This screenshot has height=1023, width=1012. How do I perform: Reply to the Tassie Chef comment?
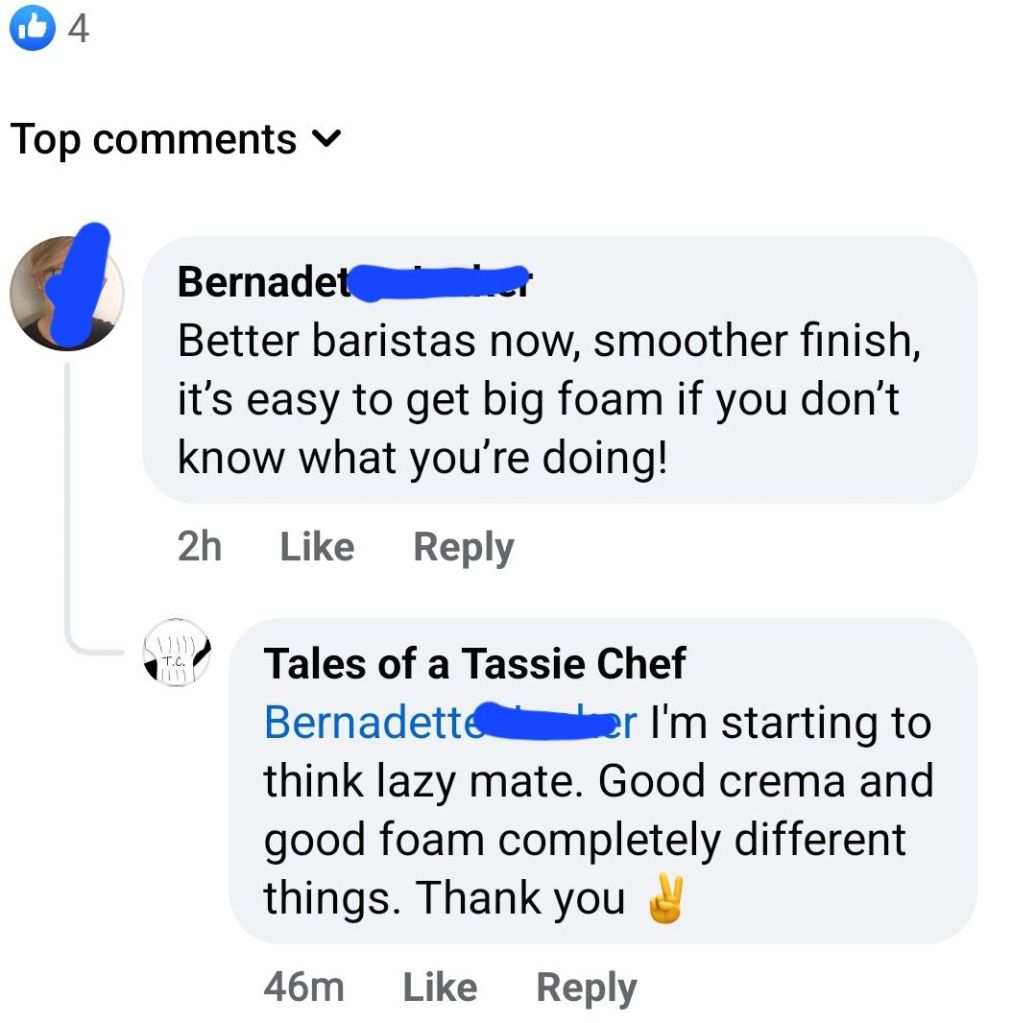pos(586,987)
